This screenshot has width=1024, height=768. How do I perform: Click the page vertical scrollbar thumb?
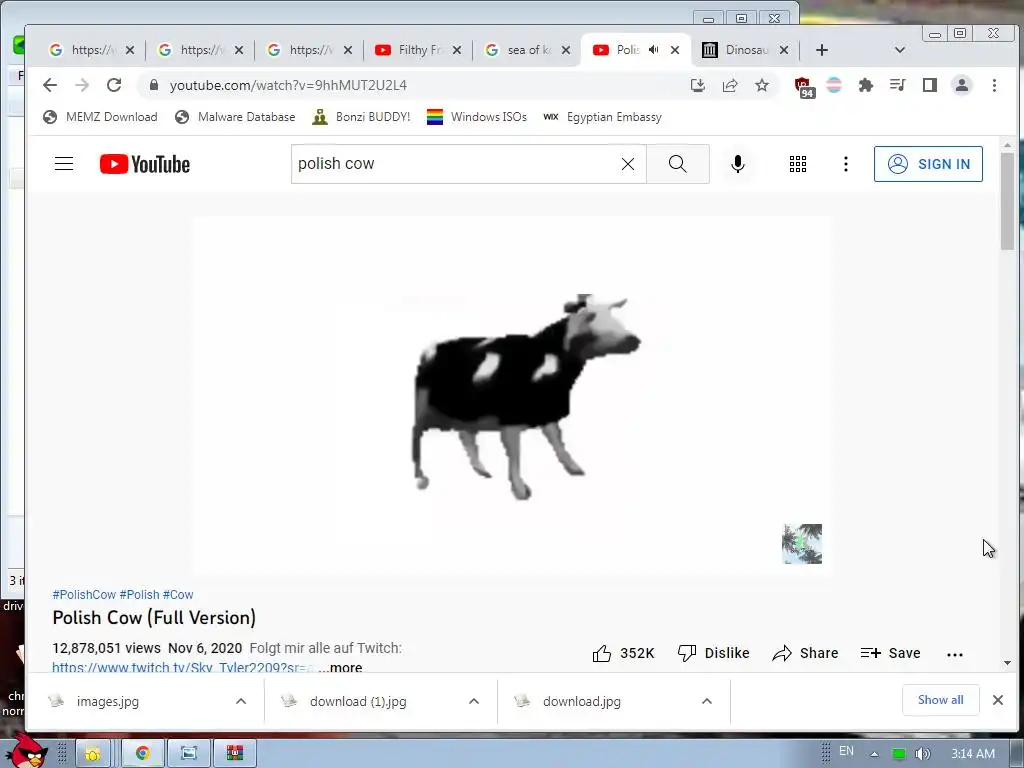click(1007, 200)
